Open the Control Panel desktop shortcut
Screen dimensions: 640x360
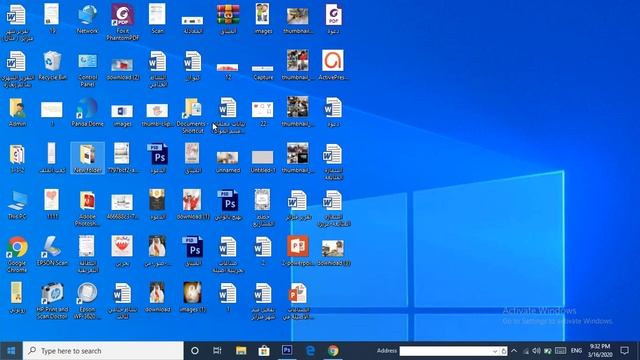pyautogui.click(x=87, y=69)
